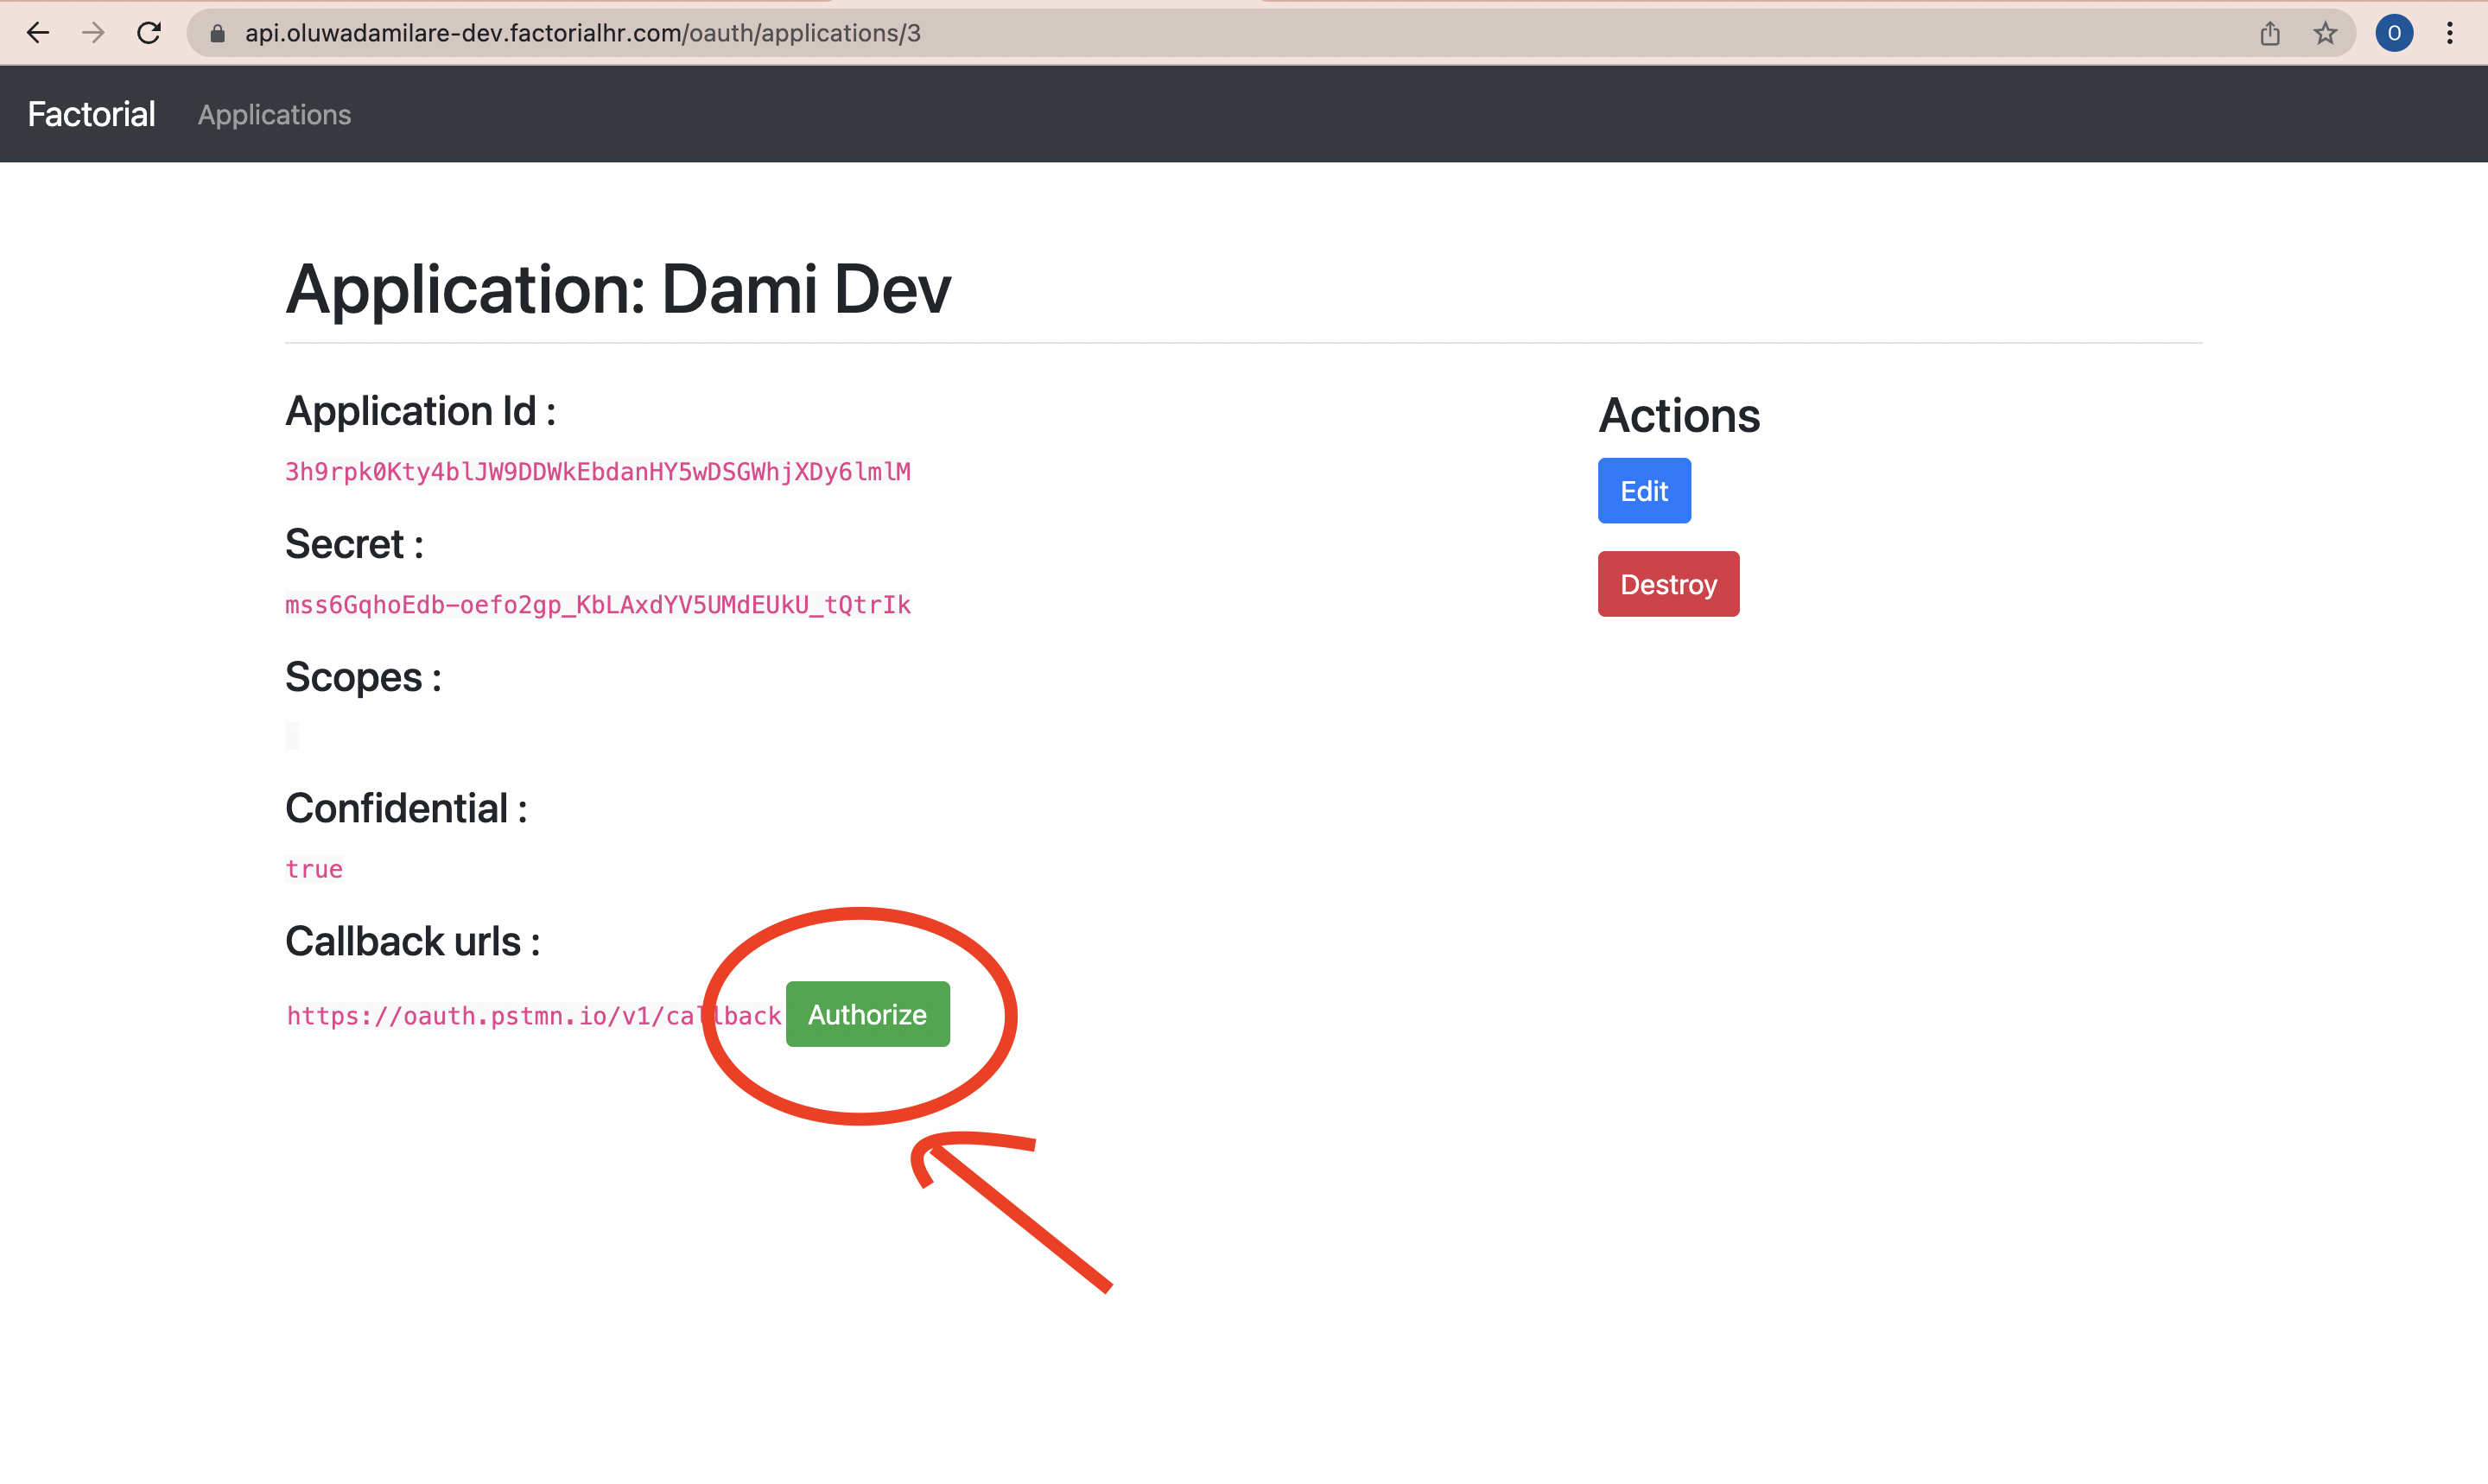Click the Application Id value string
This screenshot has height=1484, width=2488.
pos(597,472)
